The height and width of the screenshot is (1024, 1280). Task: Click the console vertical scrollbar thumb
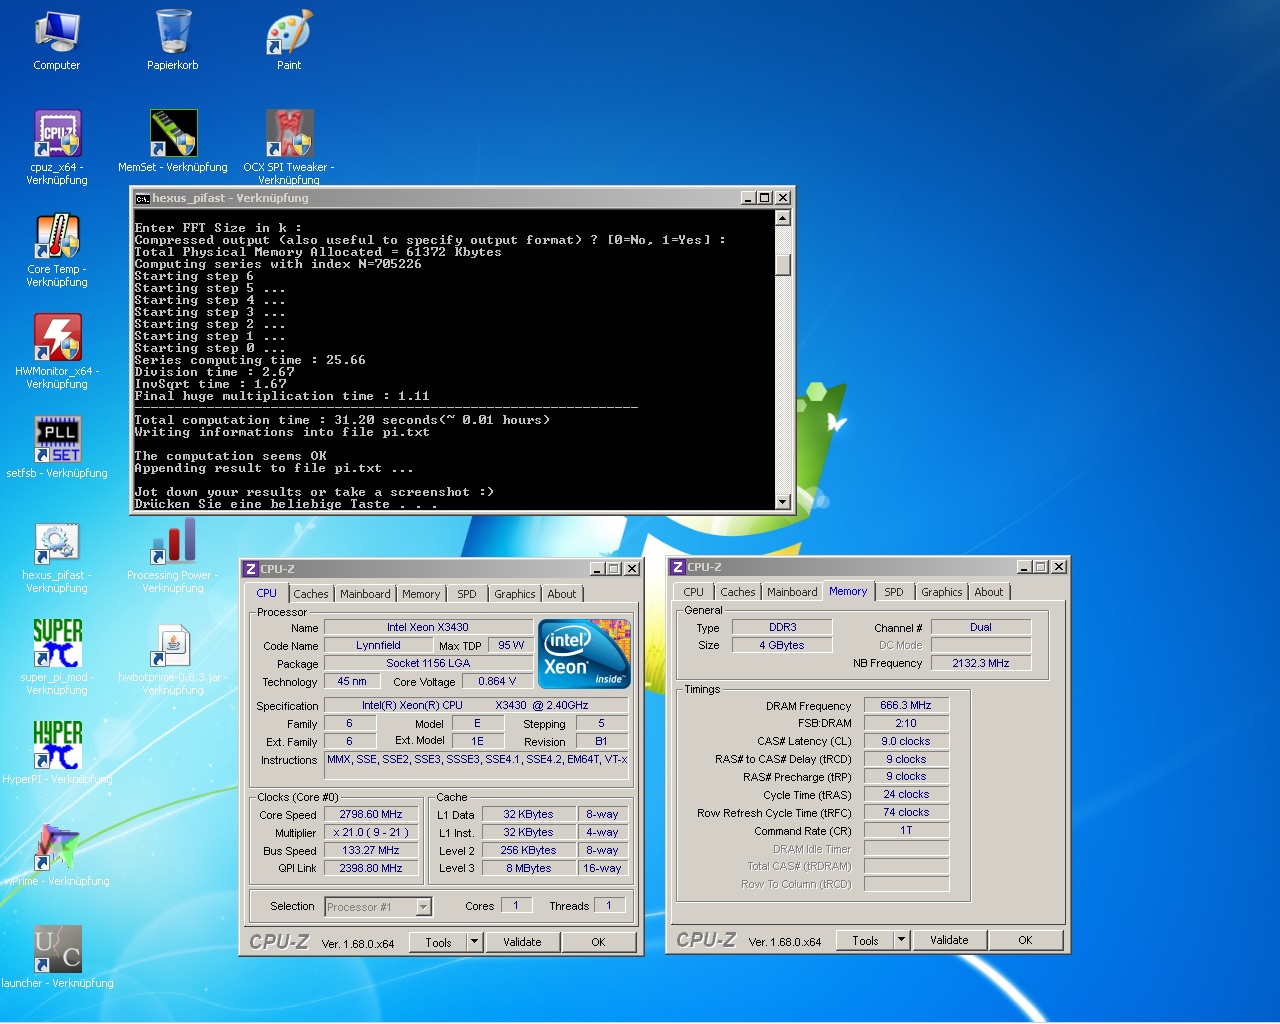[x=783, y=264]
